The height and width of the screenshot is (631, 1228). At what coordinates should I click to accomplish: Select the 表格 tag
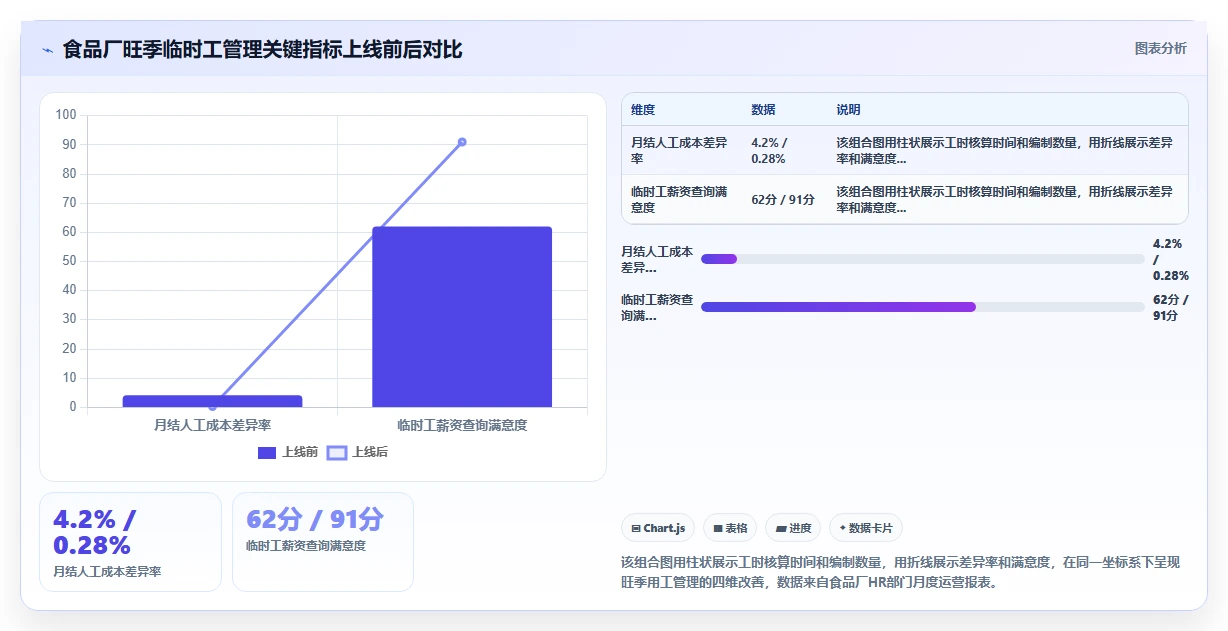click(730, 528)
